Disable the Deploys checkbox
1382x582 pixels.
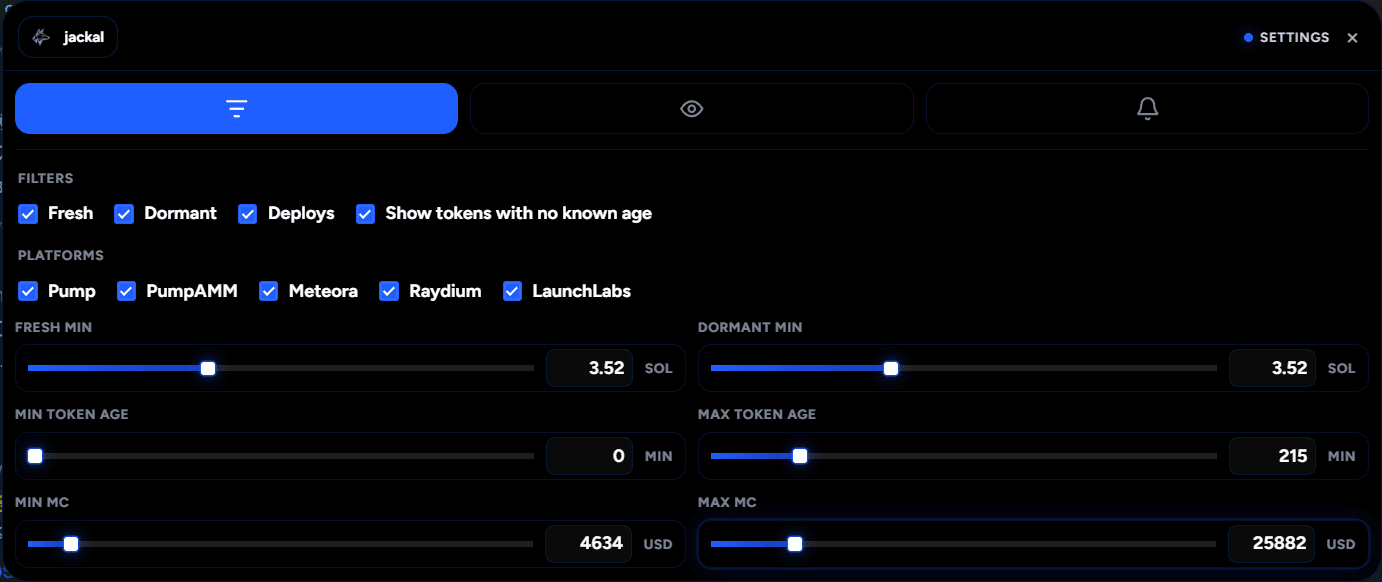[248, 214]
